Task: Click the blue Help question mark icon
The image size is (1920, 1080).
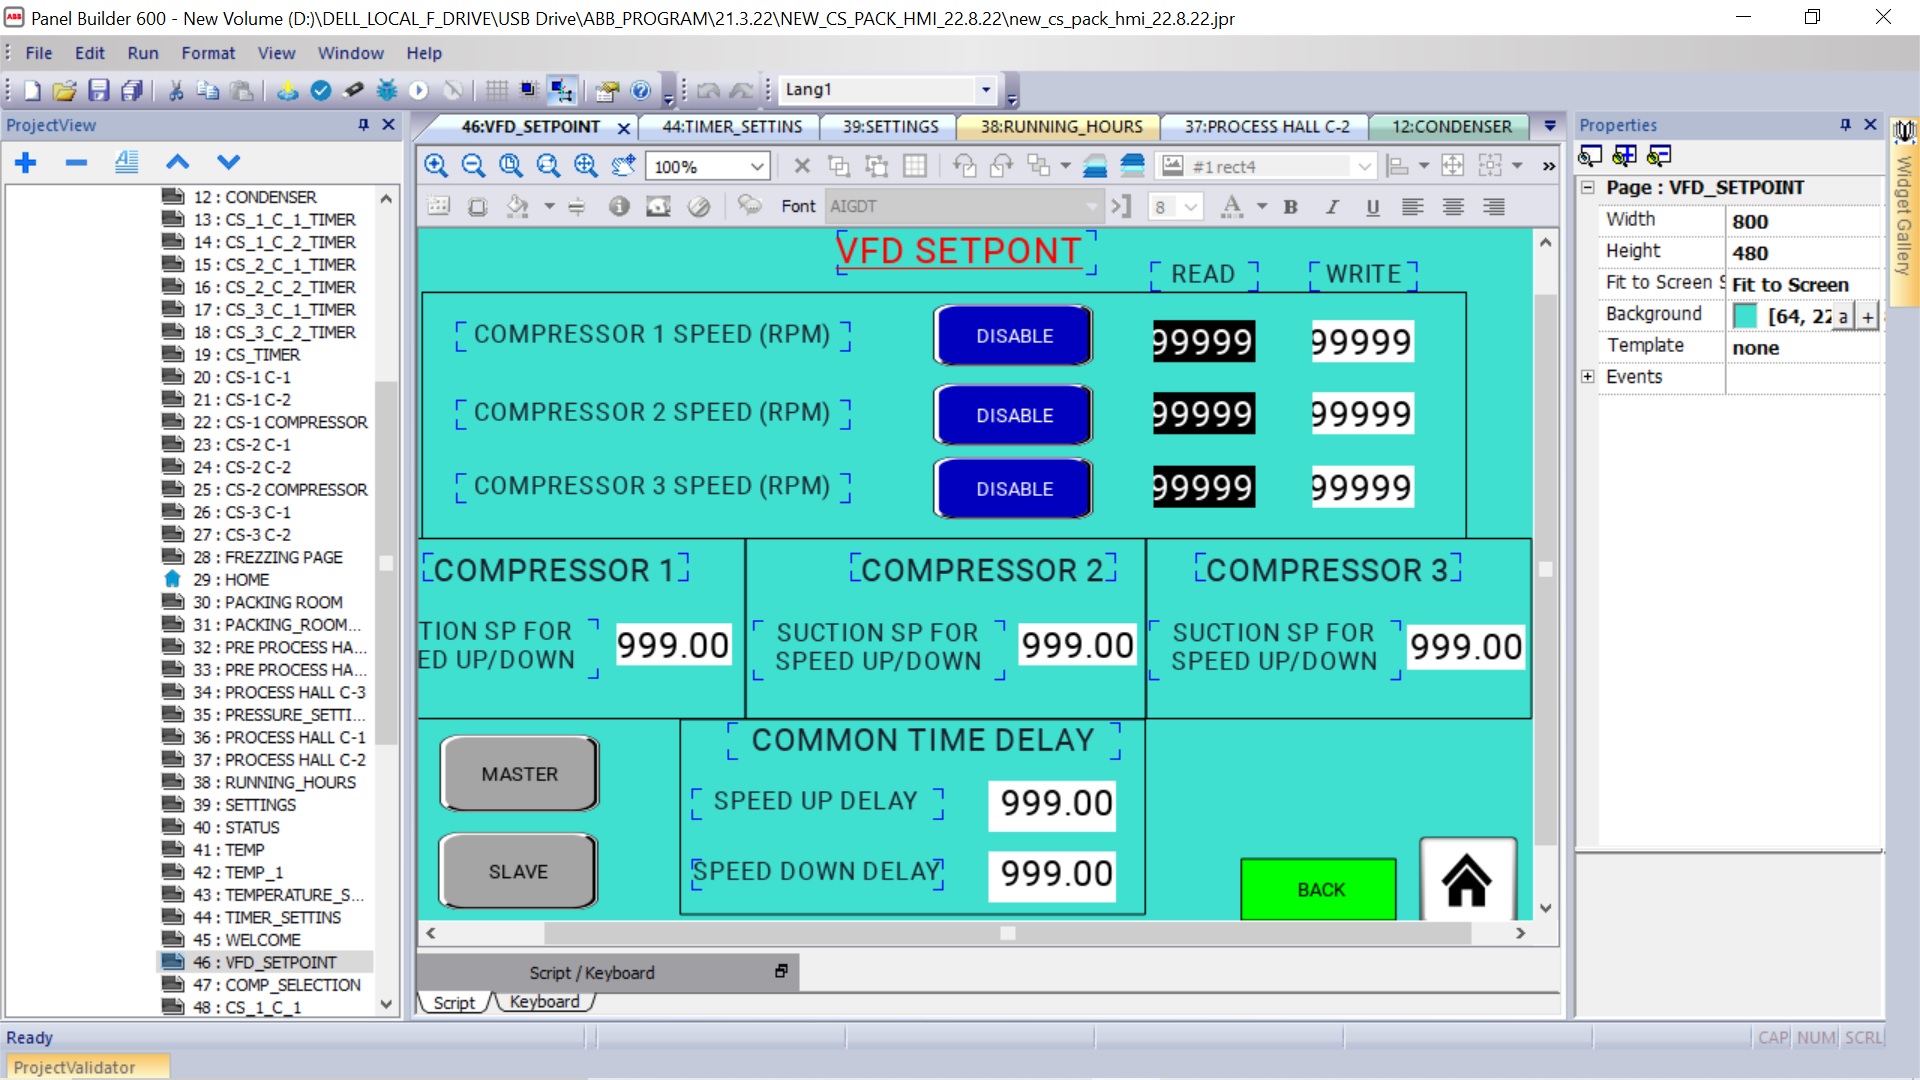Action: 641,91
